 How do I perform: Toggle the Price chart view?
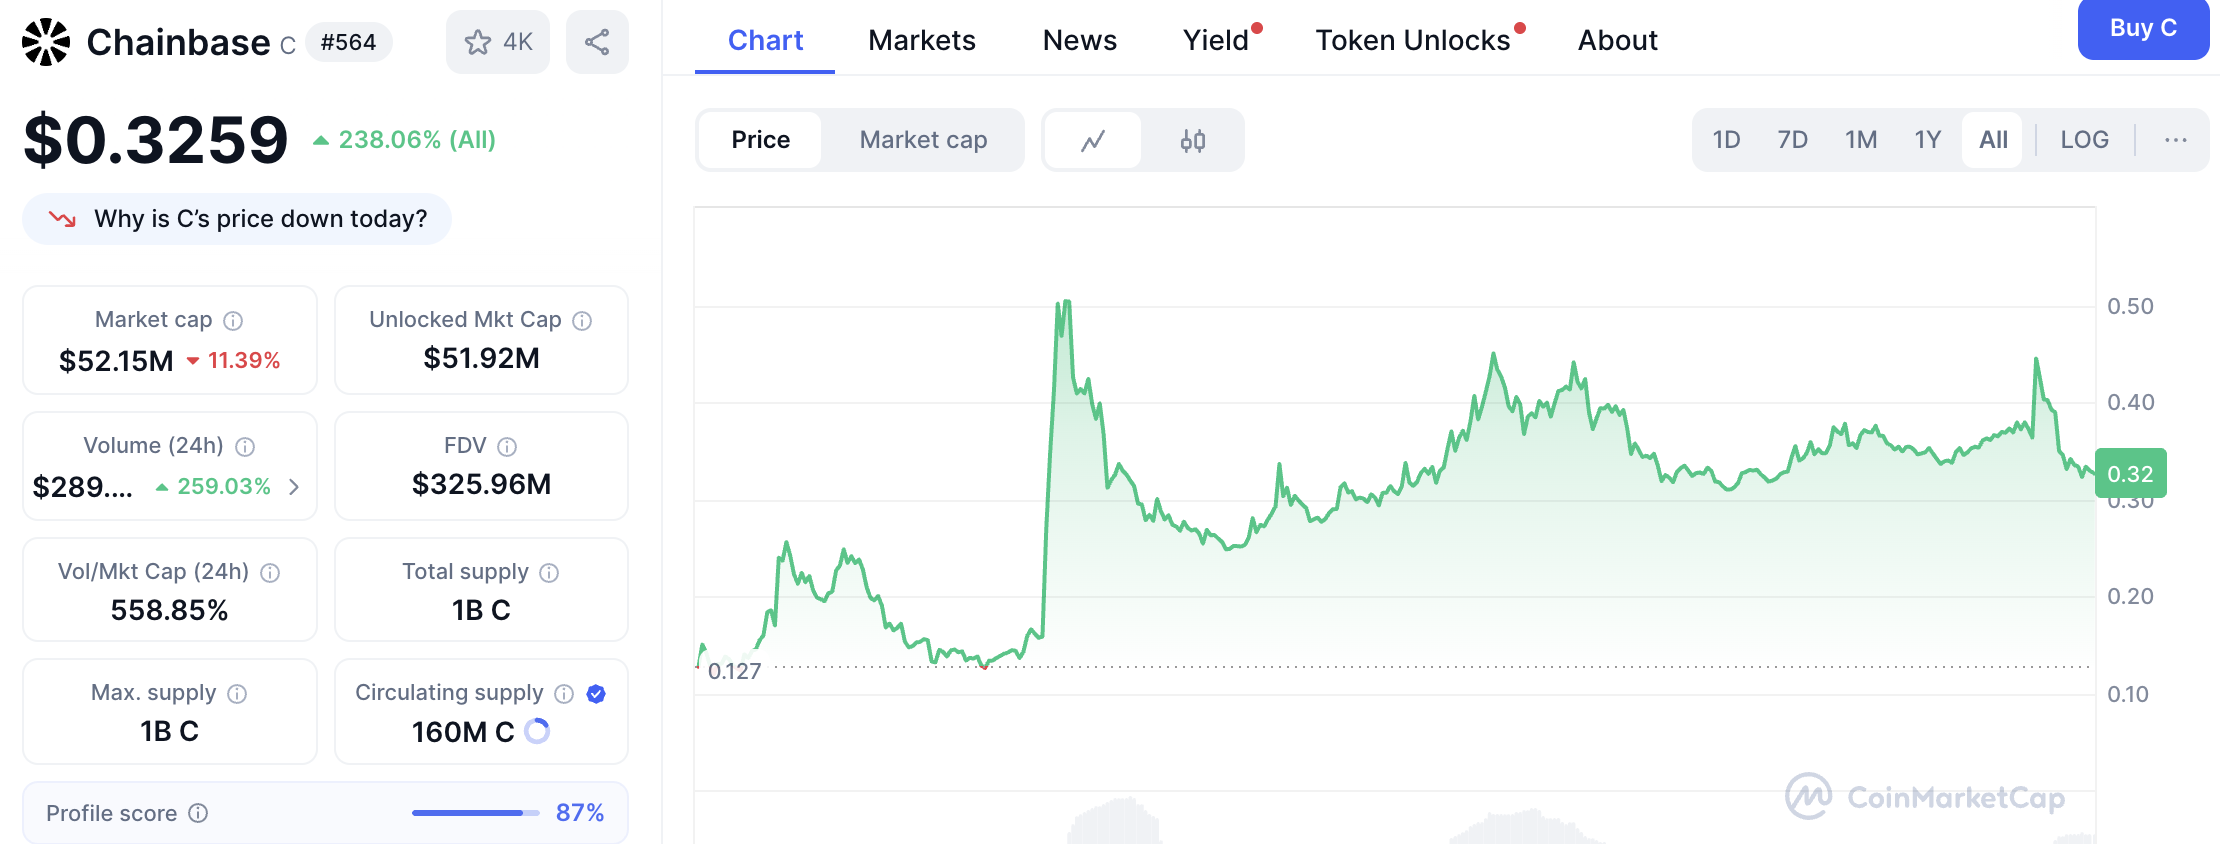pos(760,140)
